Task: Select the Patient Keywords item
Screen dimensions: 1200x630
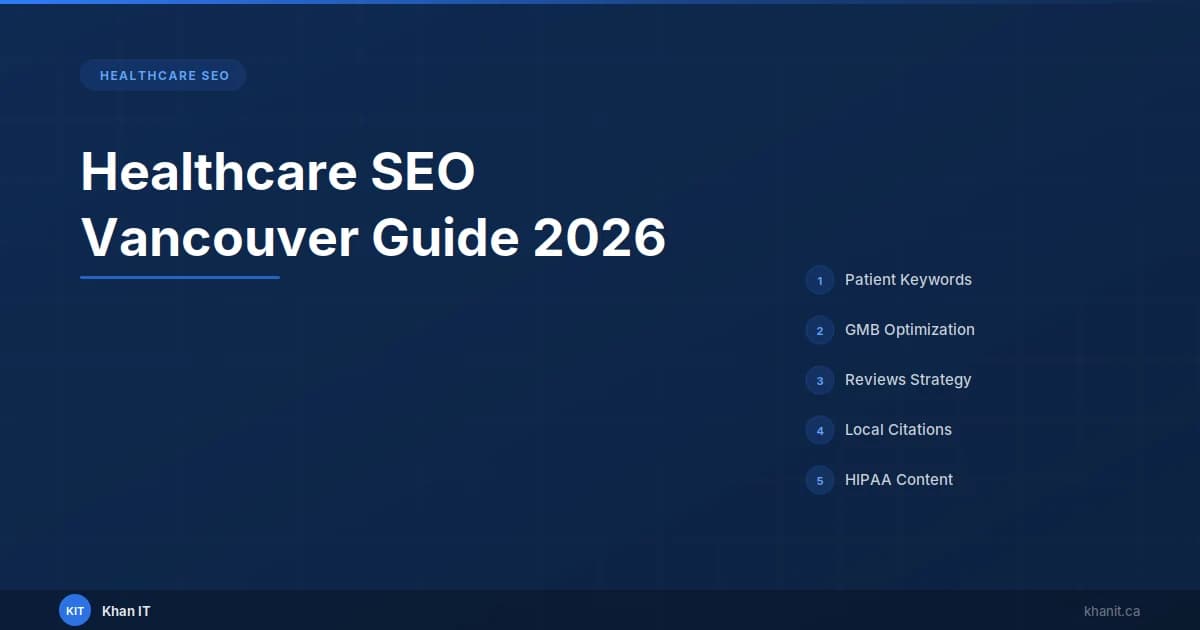Action: (908, 280)
